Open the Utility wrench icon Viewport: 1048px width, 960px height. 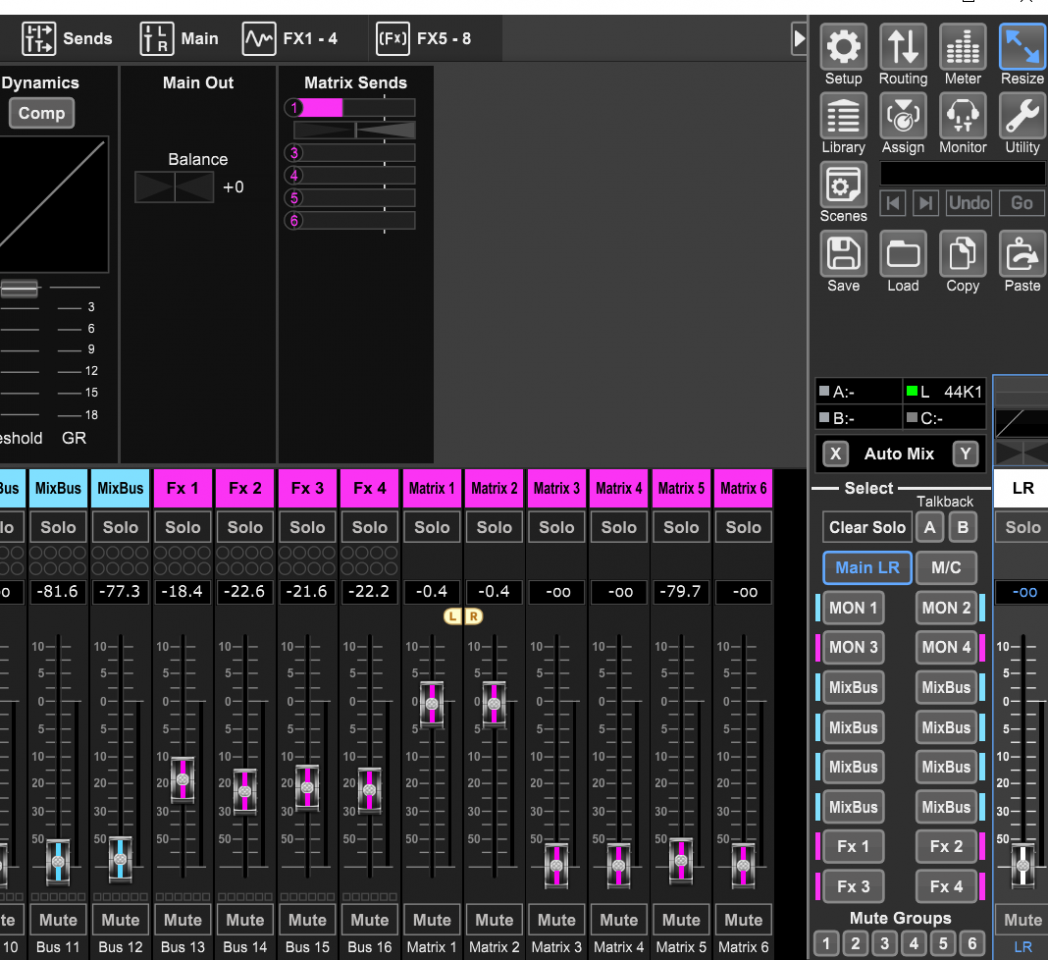1022,116
